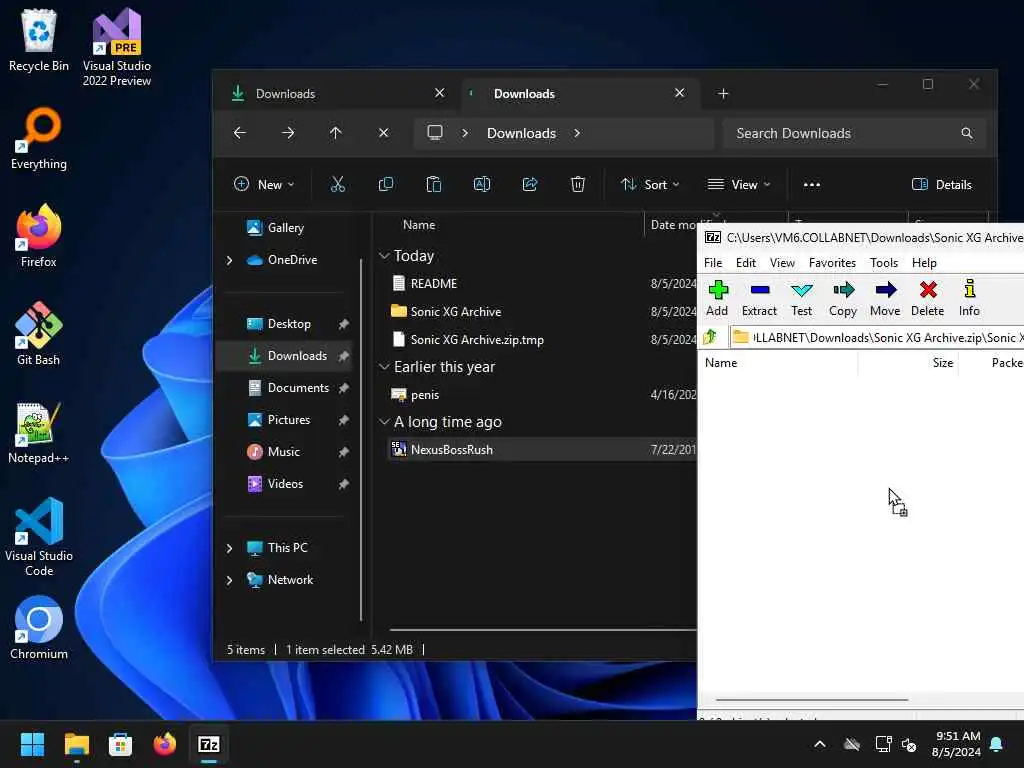Open Recycle Bin desktop icon

pyautogui.click(x=39, y=40)
